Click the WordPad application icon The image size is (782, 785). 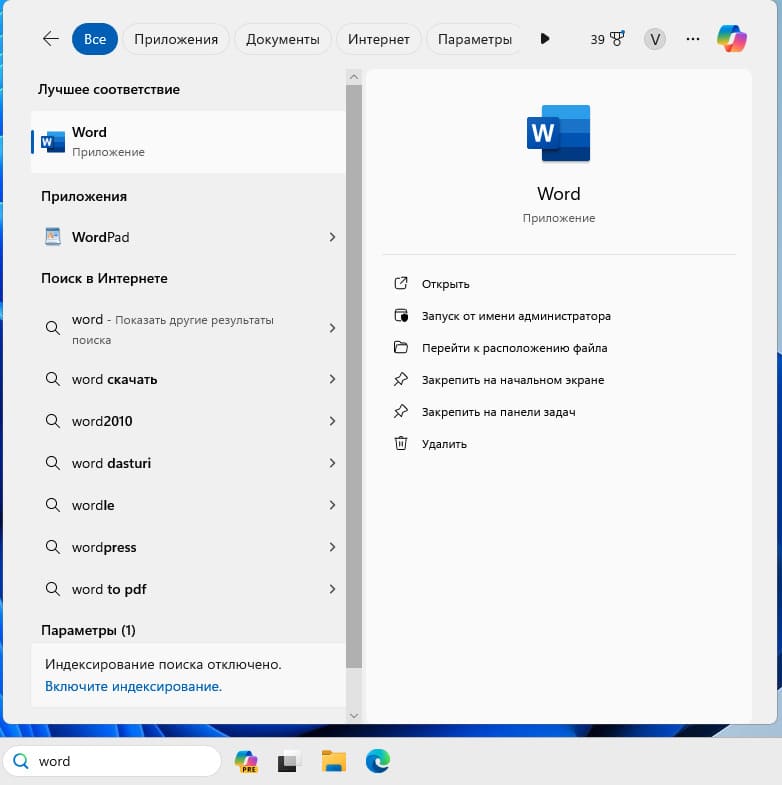click(53, 236)
